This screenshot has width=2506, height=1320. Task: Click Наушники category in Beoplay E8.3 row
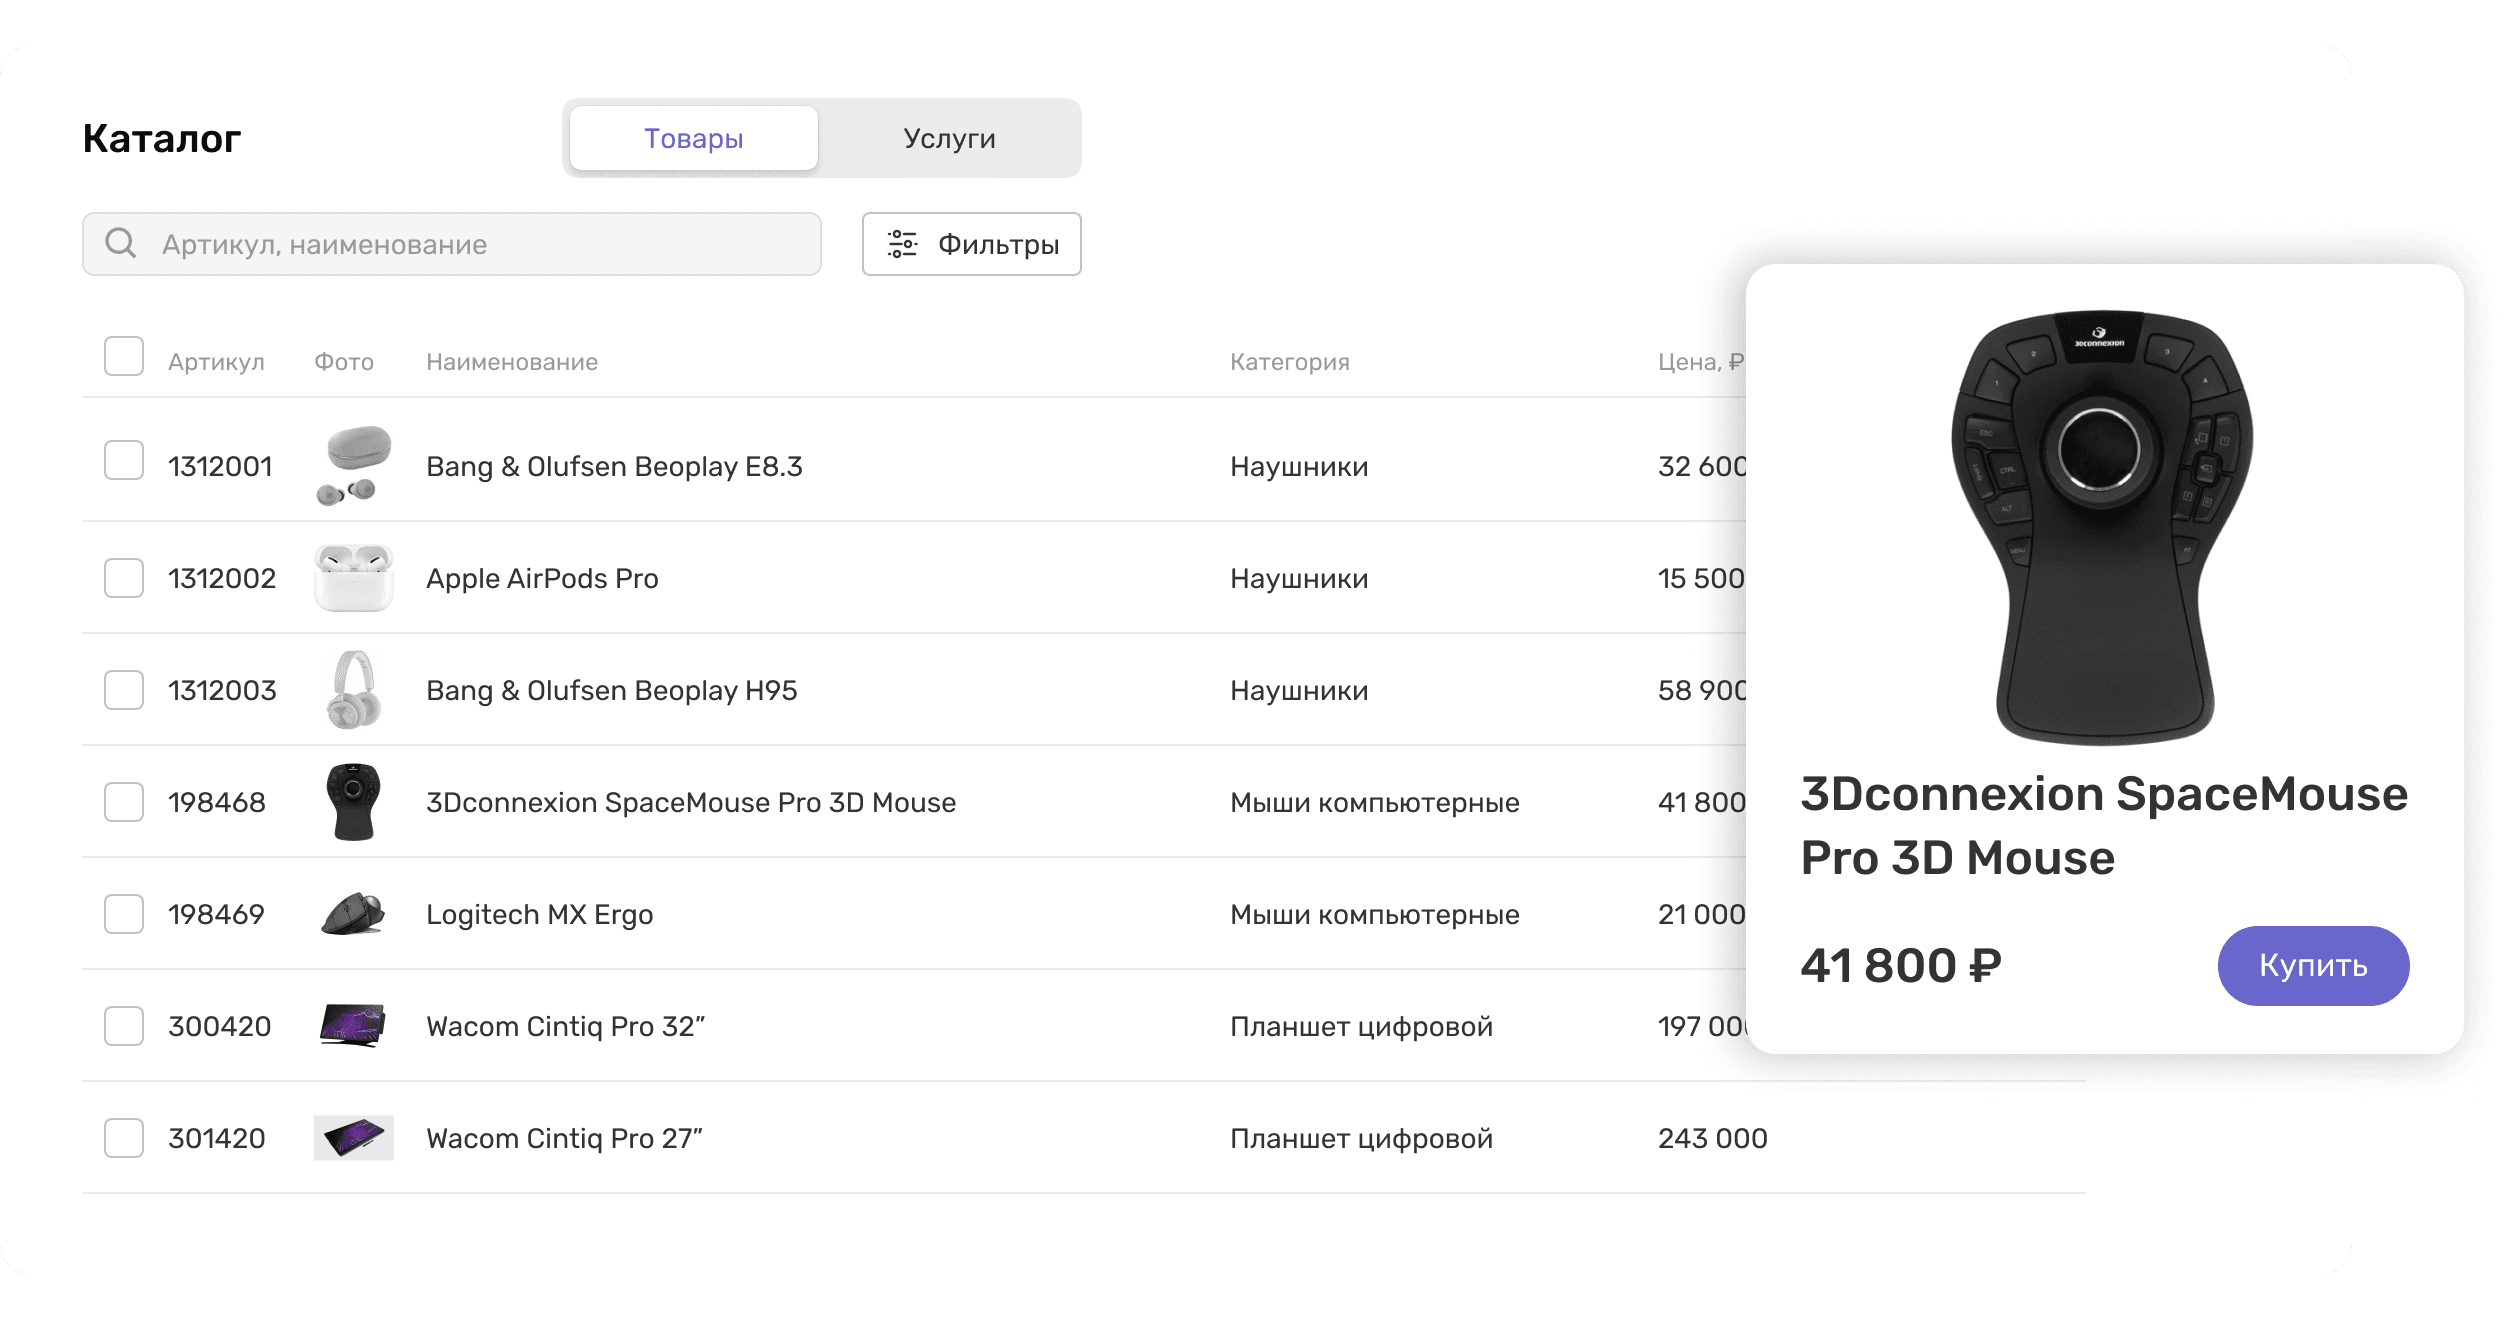coord(1299,466)
